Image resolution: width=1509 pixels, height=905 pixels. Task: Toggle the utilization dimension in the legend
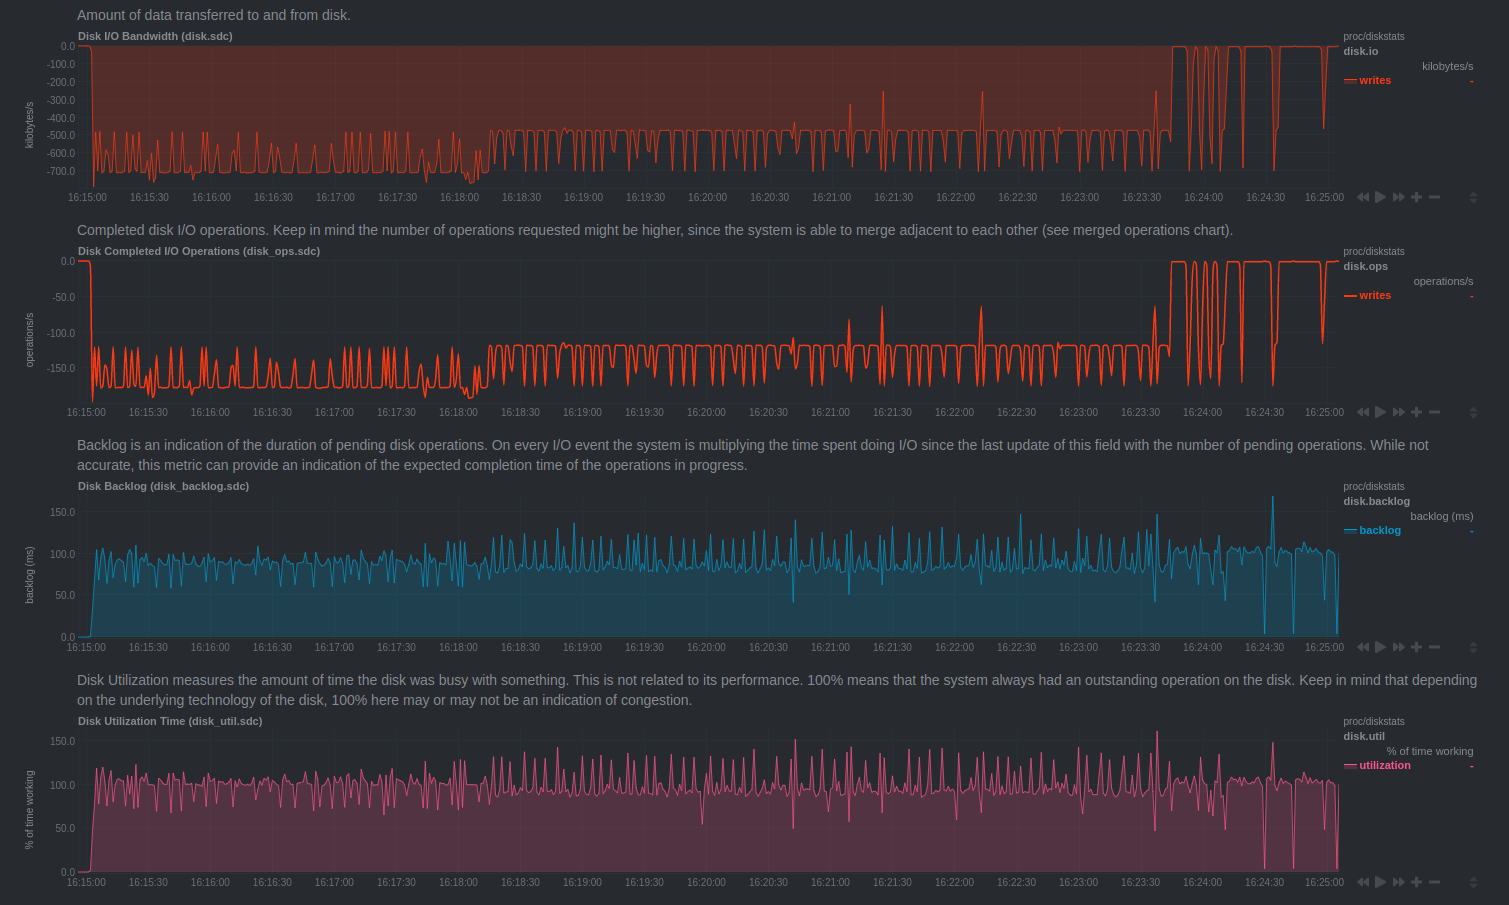coord(1384,765)
